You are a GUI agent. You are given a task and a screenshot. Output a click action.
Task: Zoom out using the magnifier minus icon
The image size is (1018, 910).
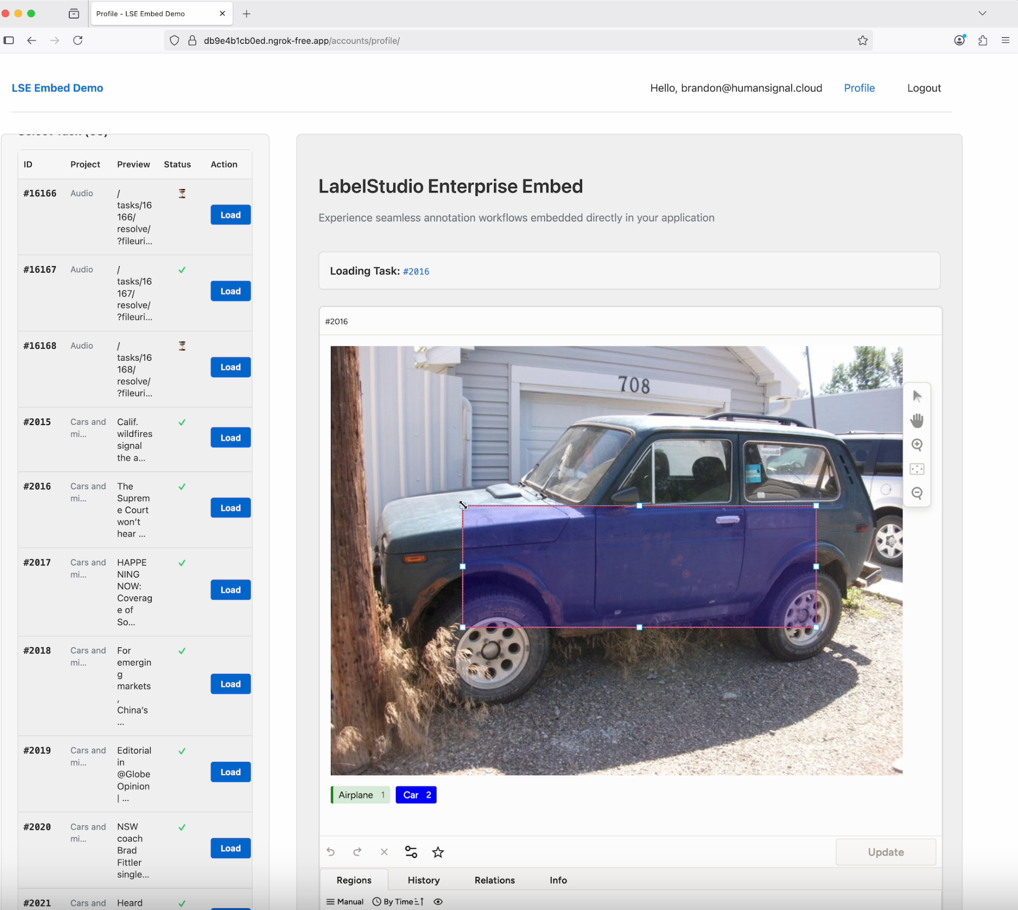coord(917,492)
